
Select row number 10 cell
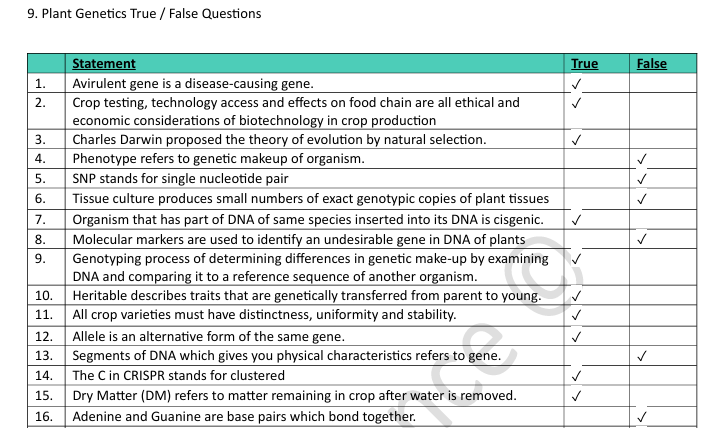[44, 296]
